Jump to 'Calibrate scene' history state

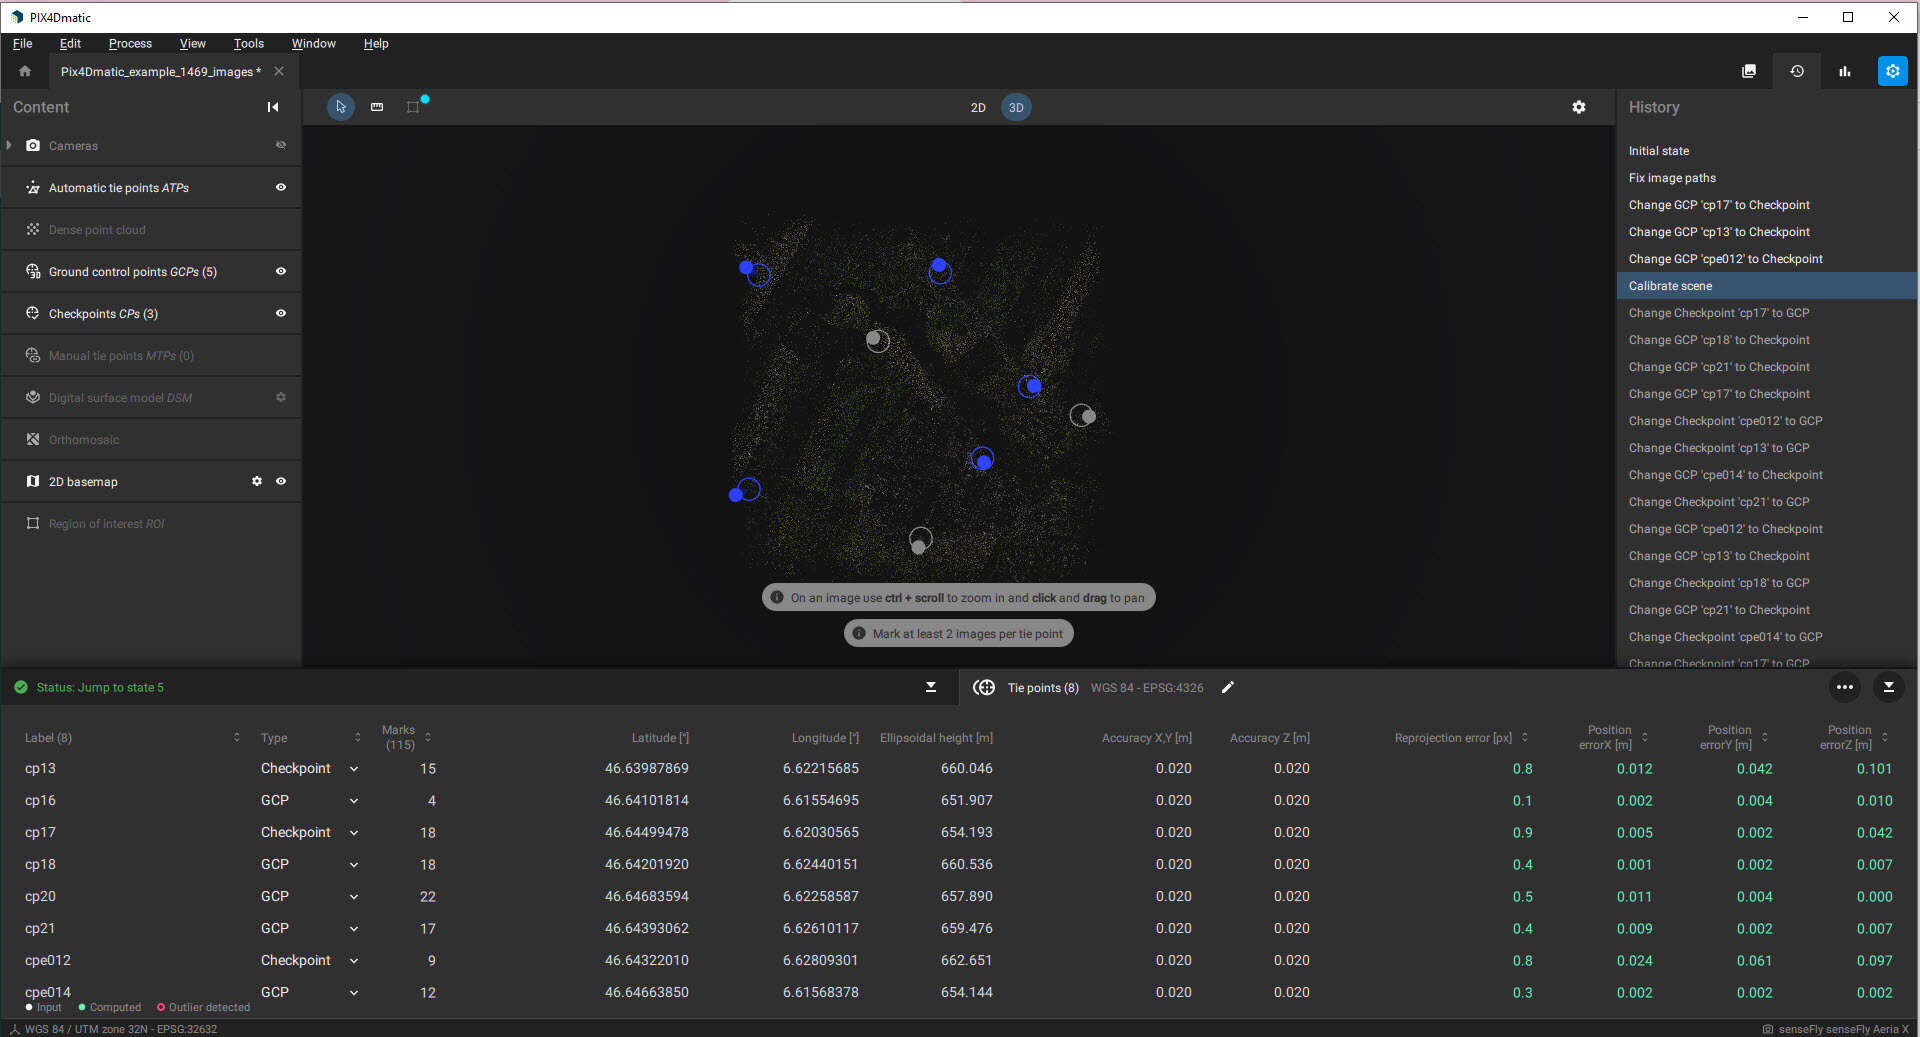point(1670,286)
